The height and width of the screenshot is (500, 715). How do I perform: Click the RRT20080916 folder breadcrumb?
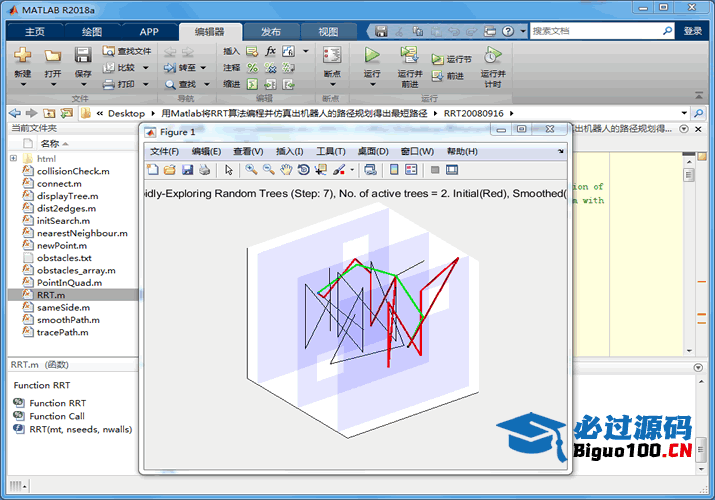(473, 113)
